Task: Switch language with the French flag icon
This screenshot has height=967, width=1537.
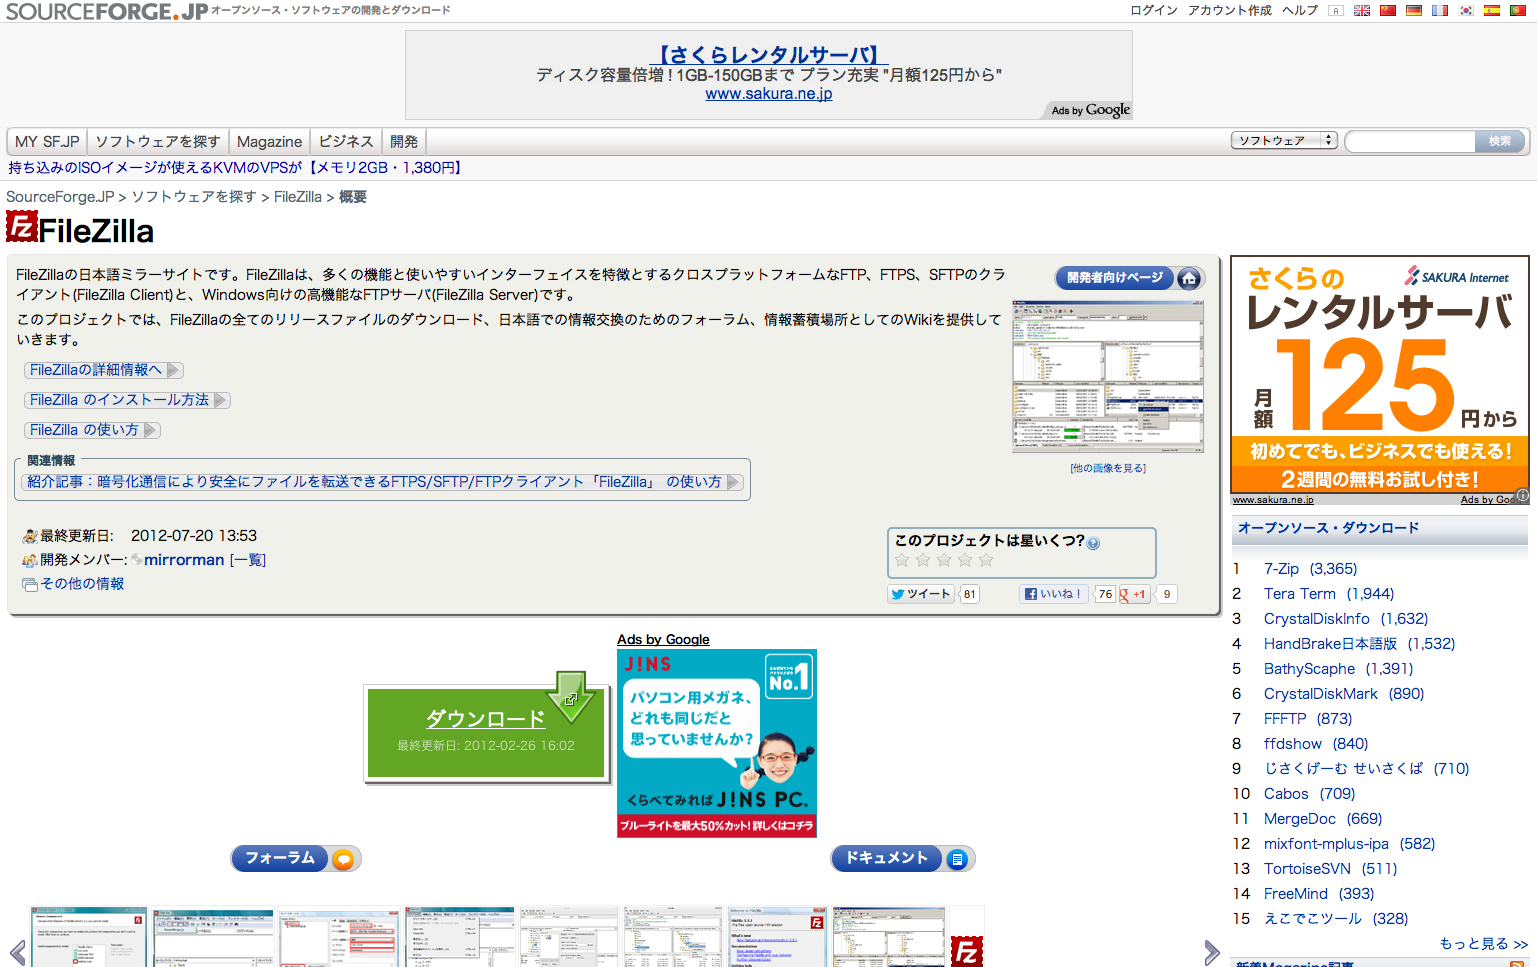Action: pos(1439,11)
